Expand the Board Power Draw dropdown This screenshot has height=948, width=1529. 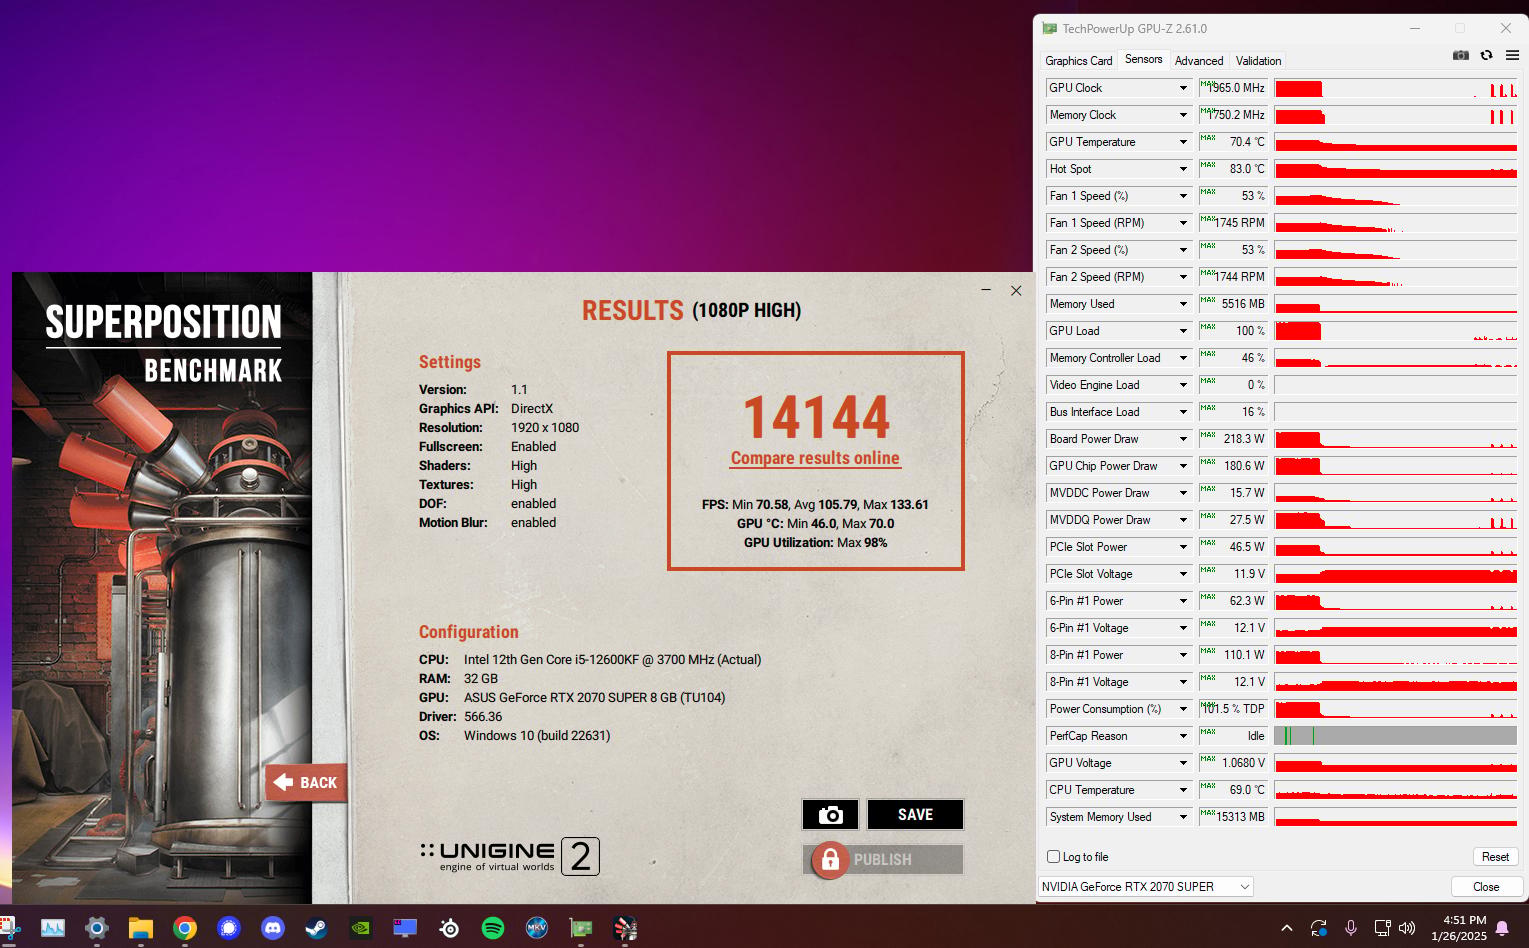(x=1183, y=439)
